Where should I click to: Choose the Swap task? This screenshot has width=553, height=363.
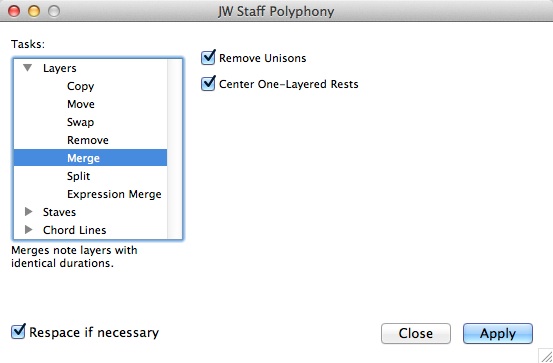coord(80,122)
